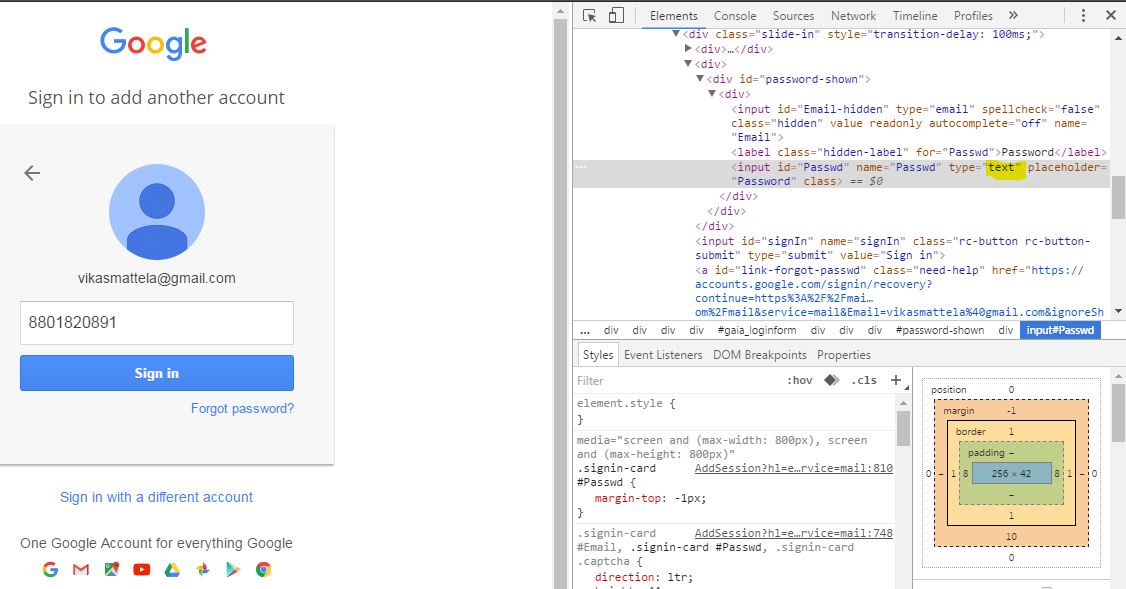Click the Google Drive icon

pyautogui.click(x=172, y=570)
